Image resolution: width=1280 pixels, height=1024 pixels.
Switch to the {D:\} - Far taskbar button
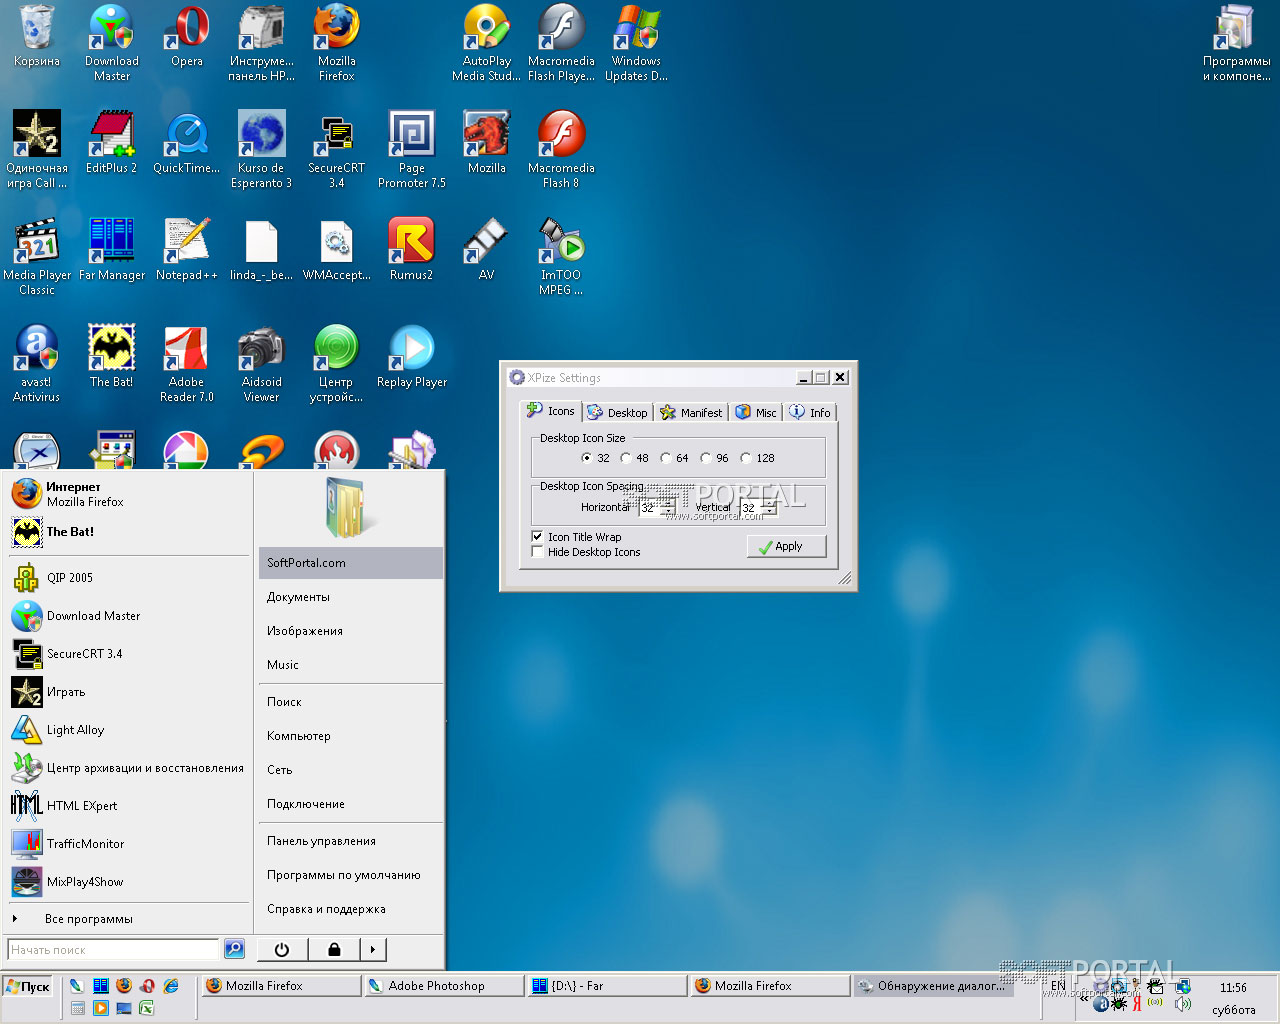pyautogui.click(x=607, y=986)
